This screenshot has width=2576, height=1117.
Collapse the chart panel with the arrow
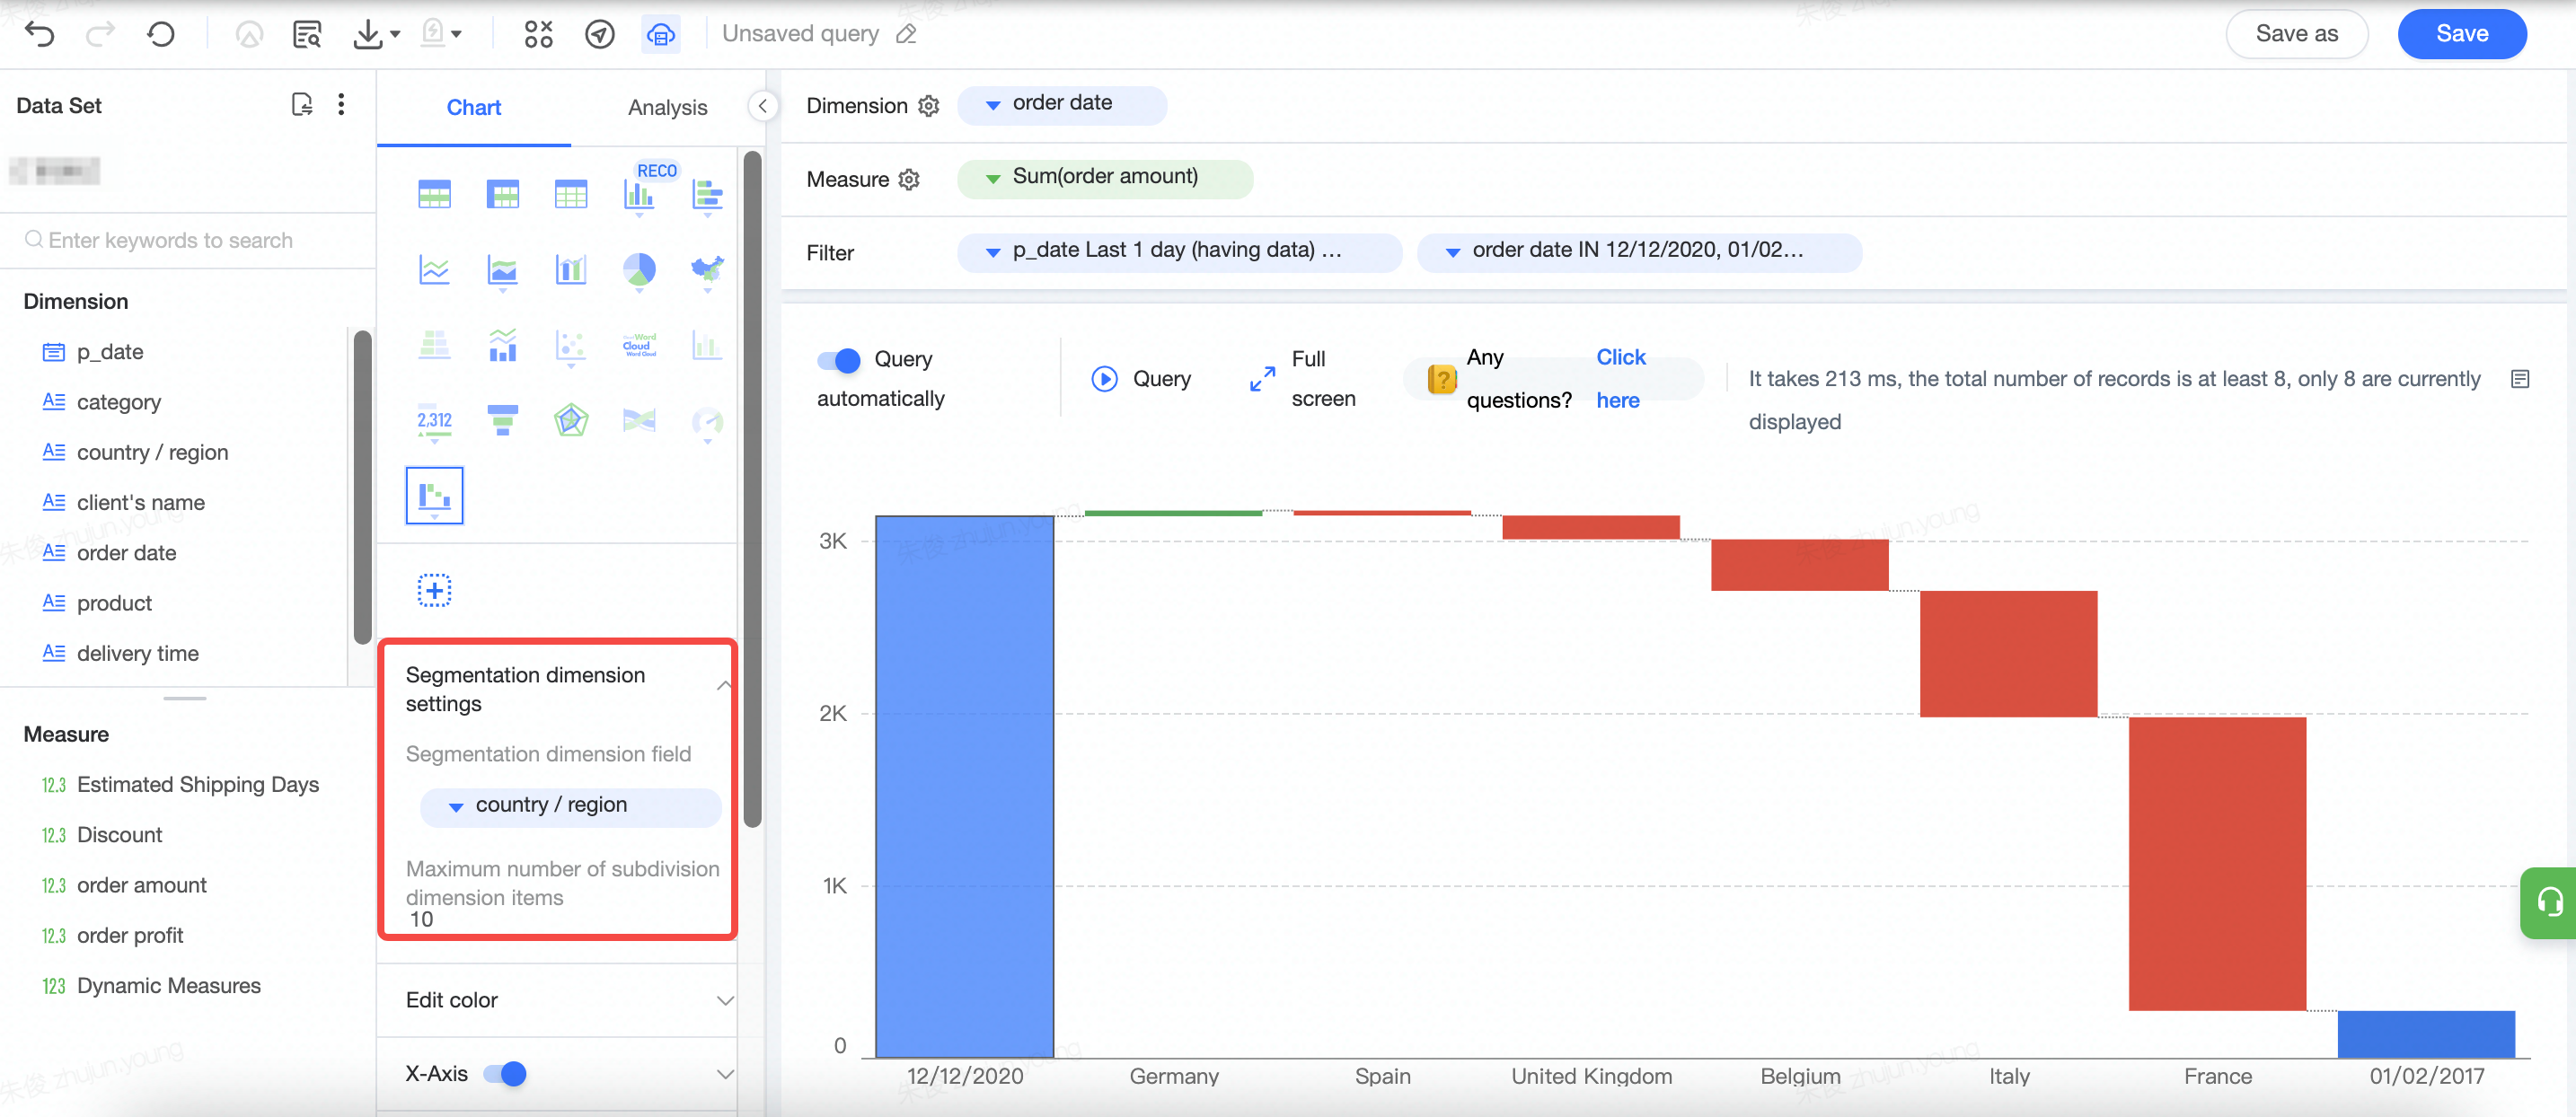tap(762, 106)
